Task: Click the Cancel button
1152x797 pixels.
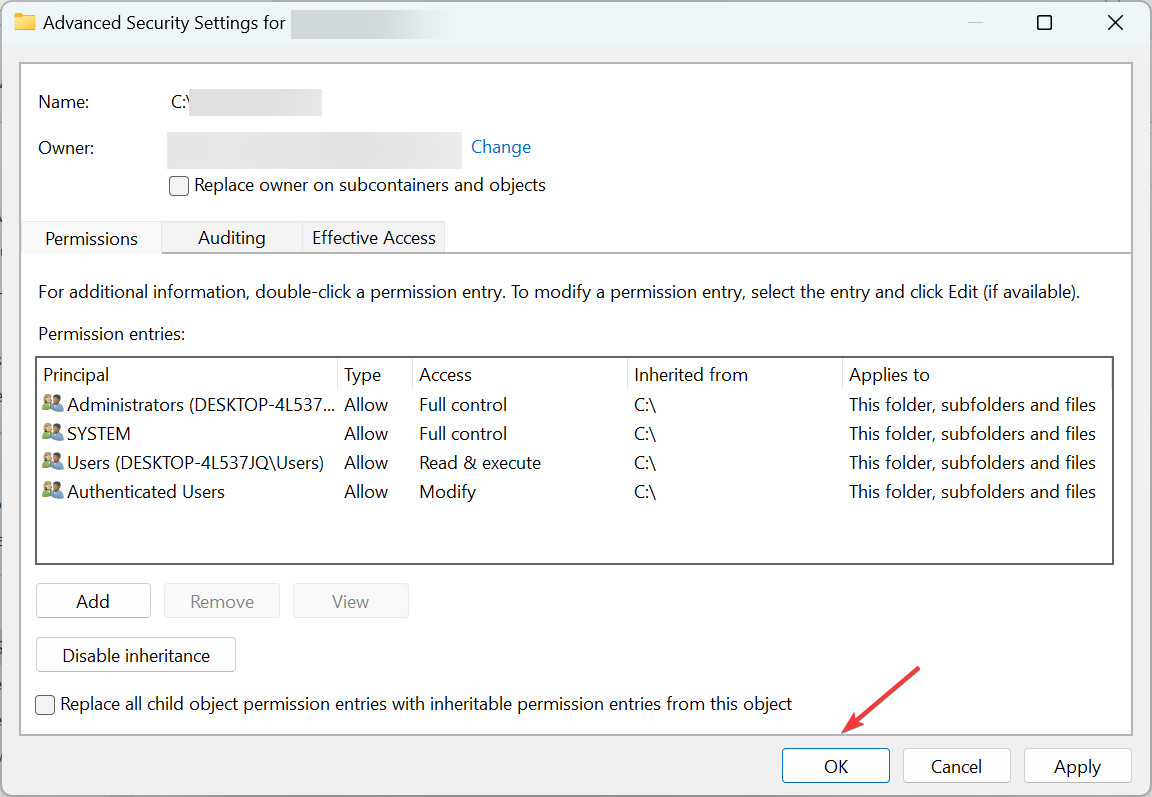Action: pyautogui.click(x=956, y=766)
